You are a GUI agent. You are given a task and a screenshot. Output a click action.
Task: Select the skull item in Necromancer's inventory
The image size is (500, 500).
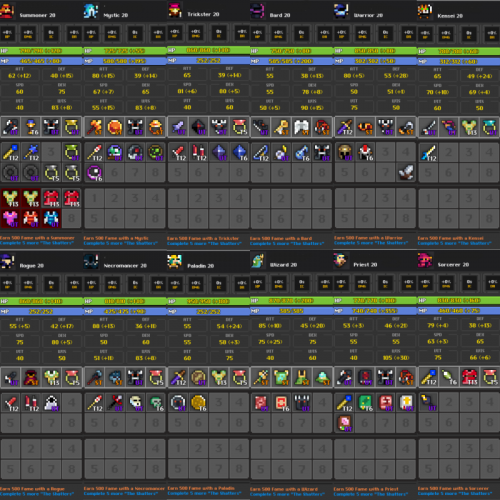pos(136,403)
